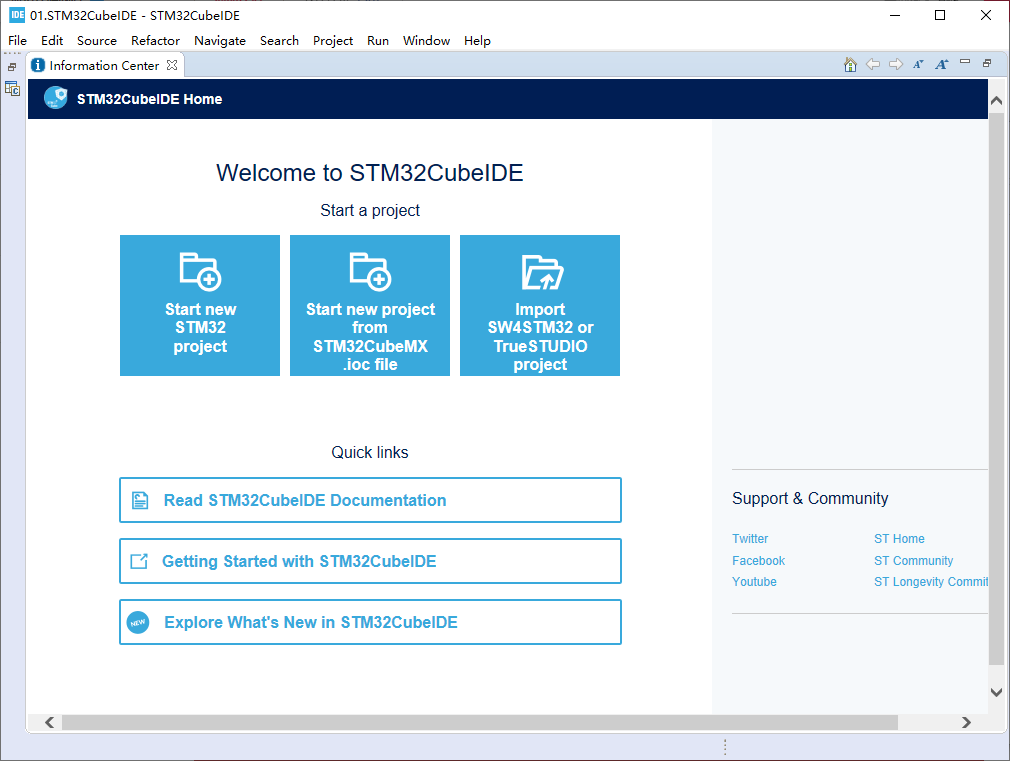Image resolution: width=1010 pixels, height=761 pixels.
Task: Click the restore icon in the left sidebar
Action: pos(12,67)
